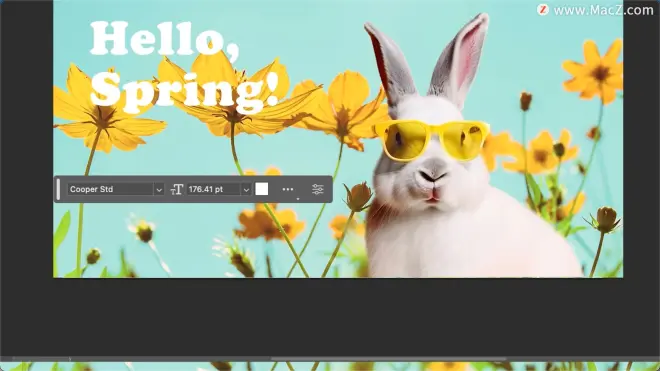Click the horizontal scrollbar thumb below the canvas

(388, 359)
